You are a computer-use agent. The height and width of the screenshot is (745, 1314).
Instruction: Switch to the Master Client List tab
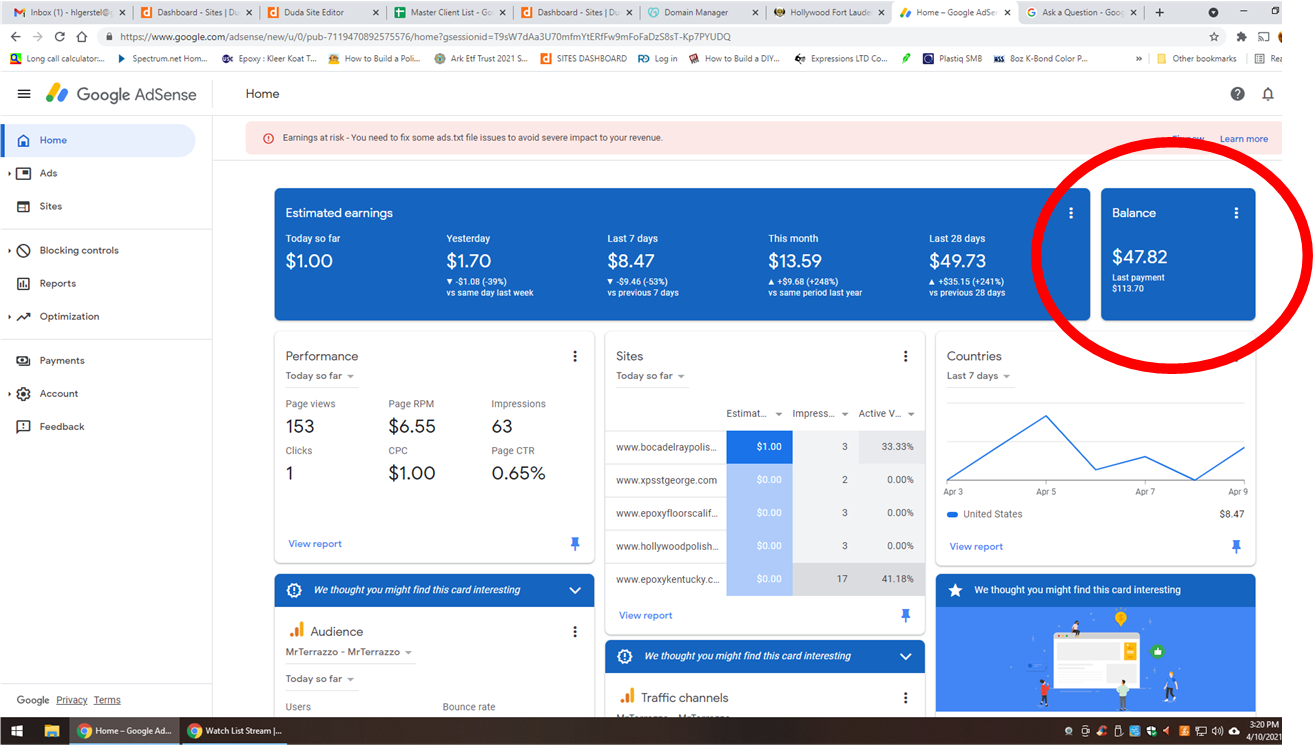tap(450, 13)
